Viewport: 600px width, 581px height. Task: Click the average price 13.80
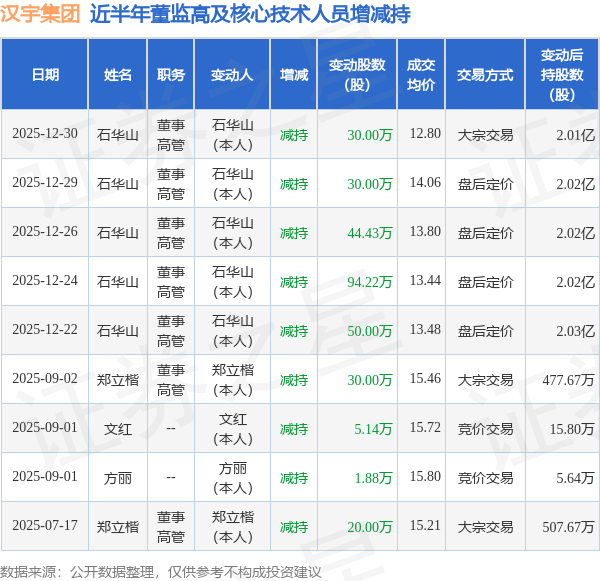click(425, 232)
